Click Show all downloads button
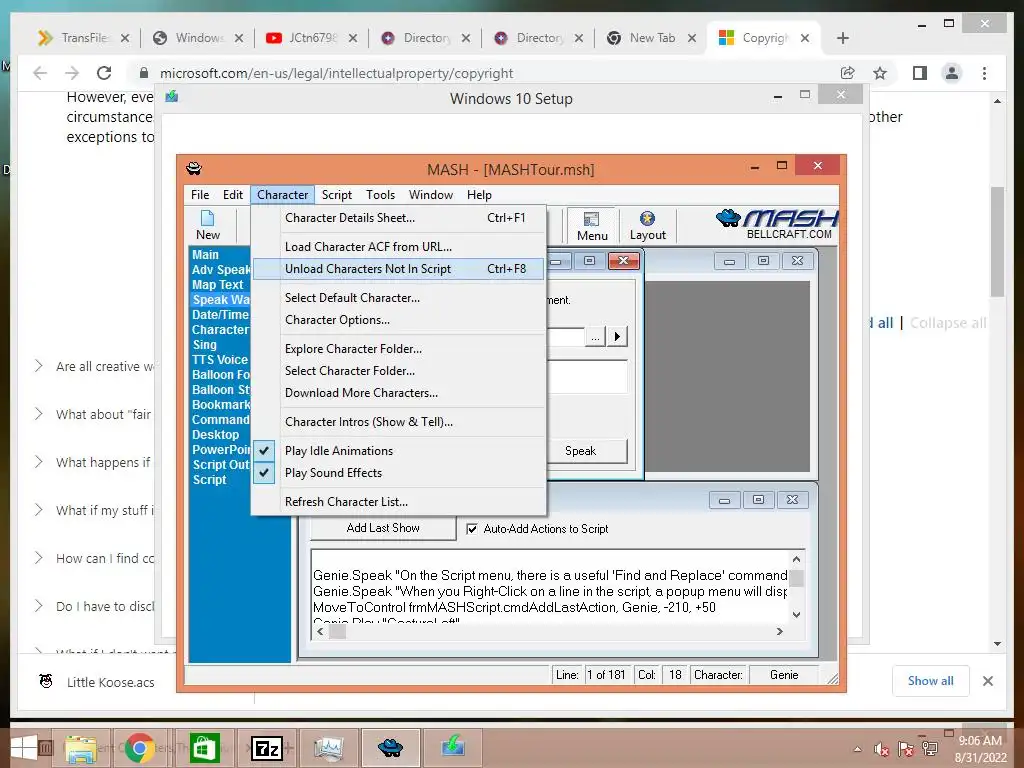 tap(930, 681)
